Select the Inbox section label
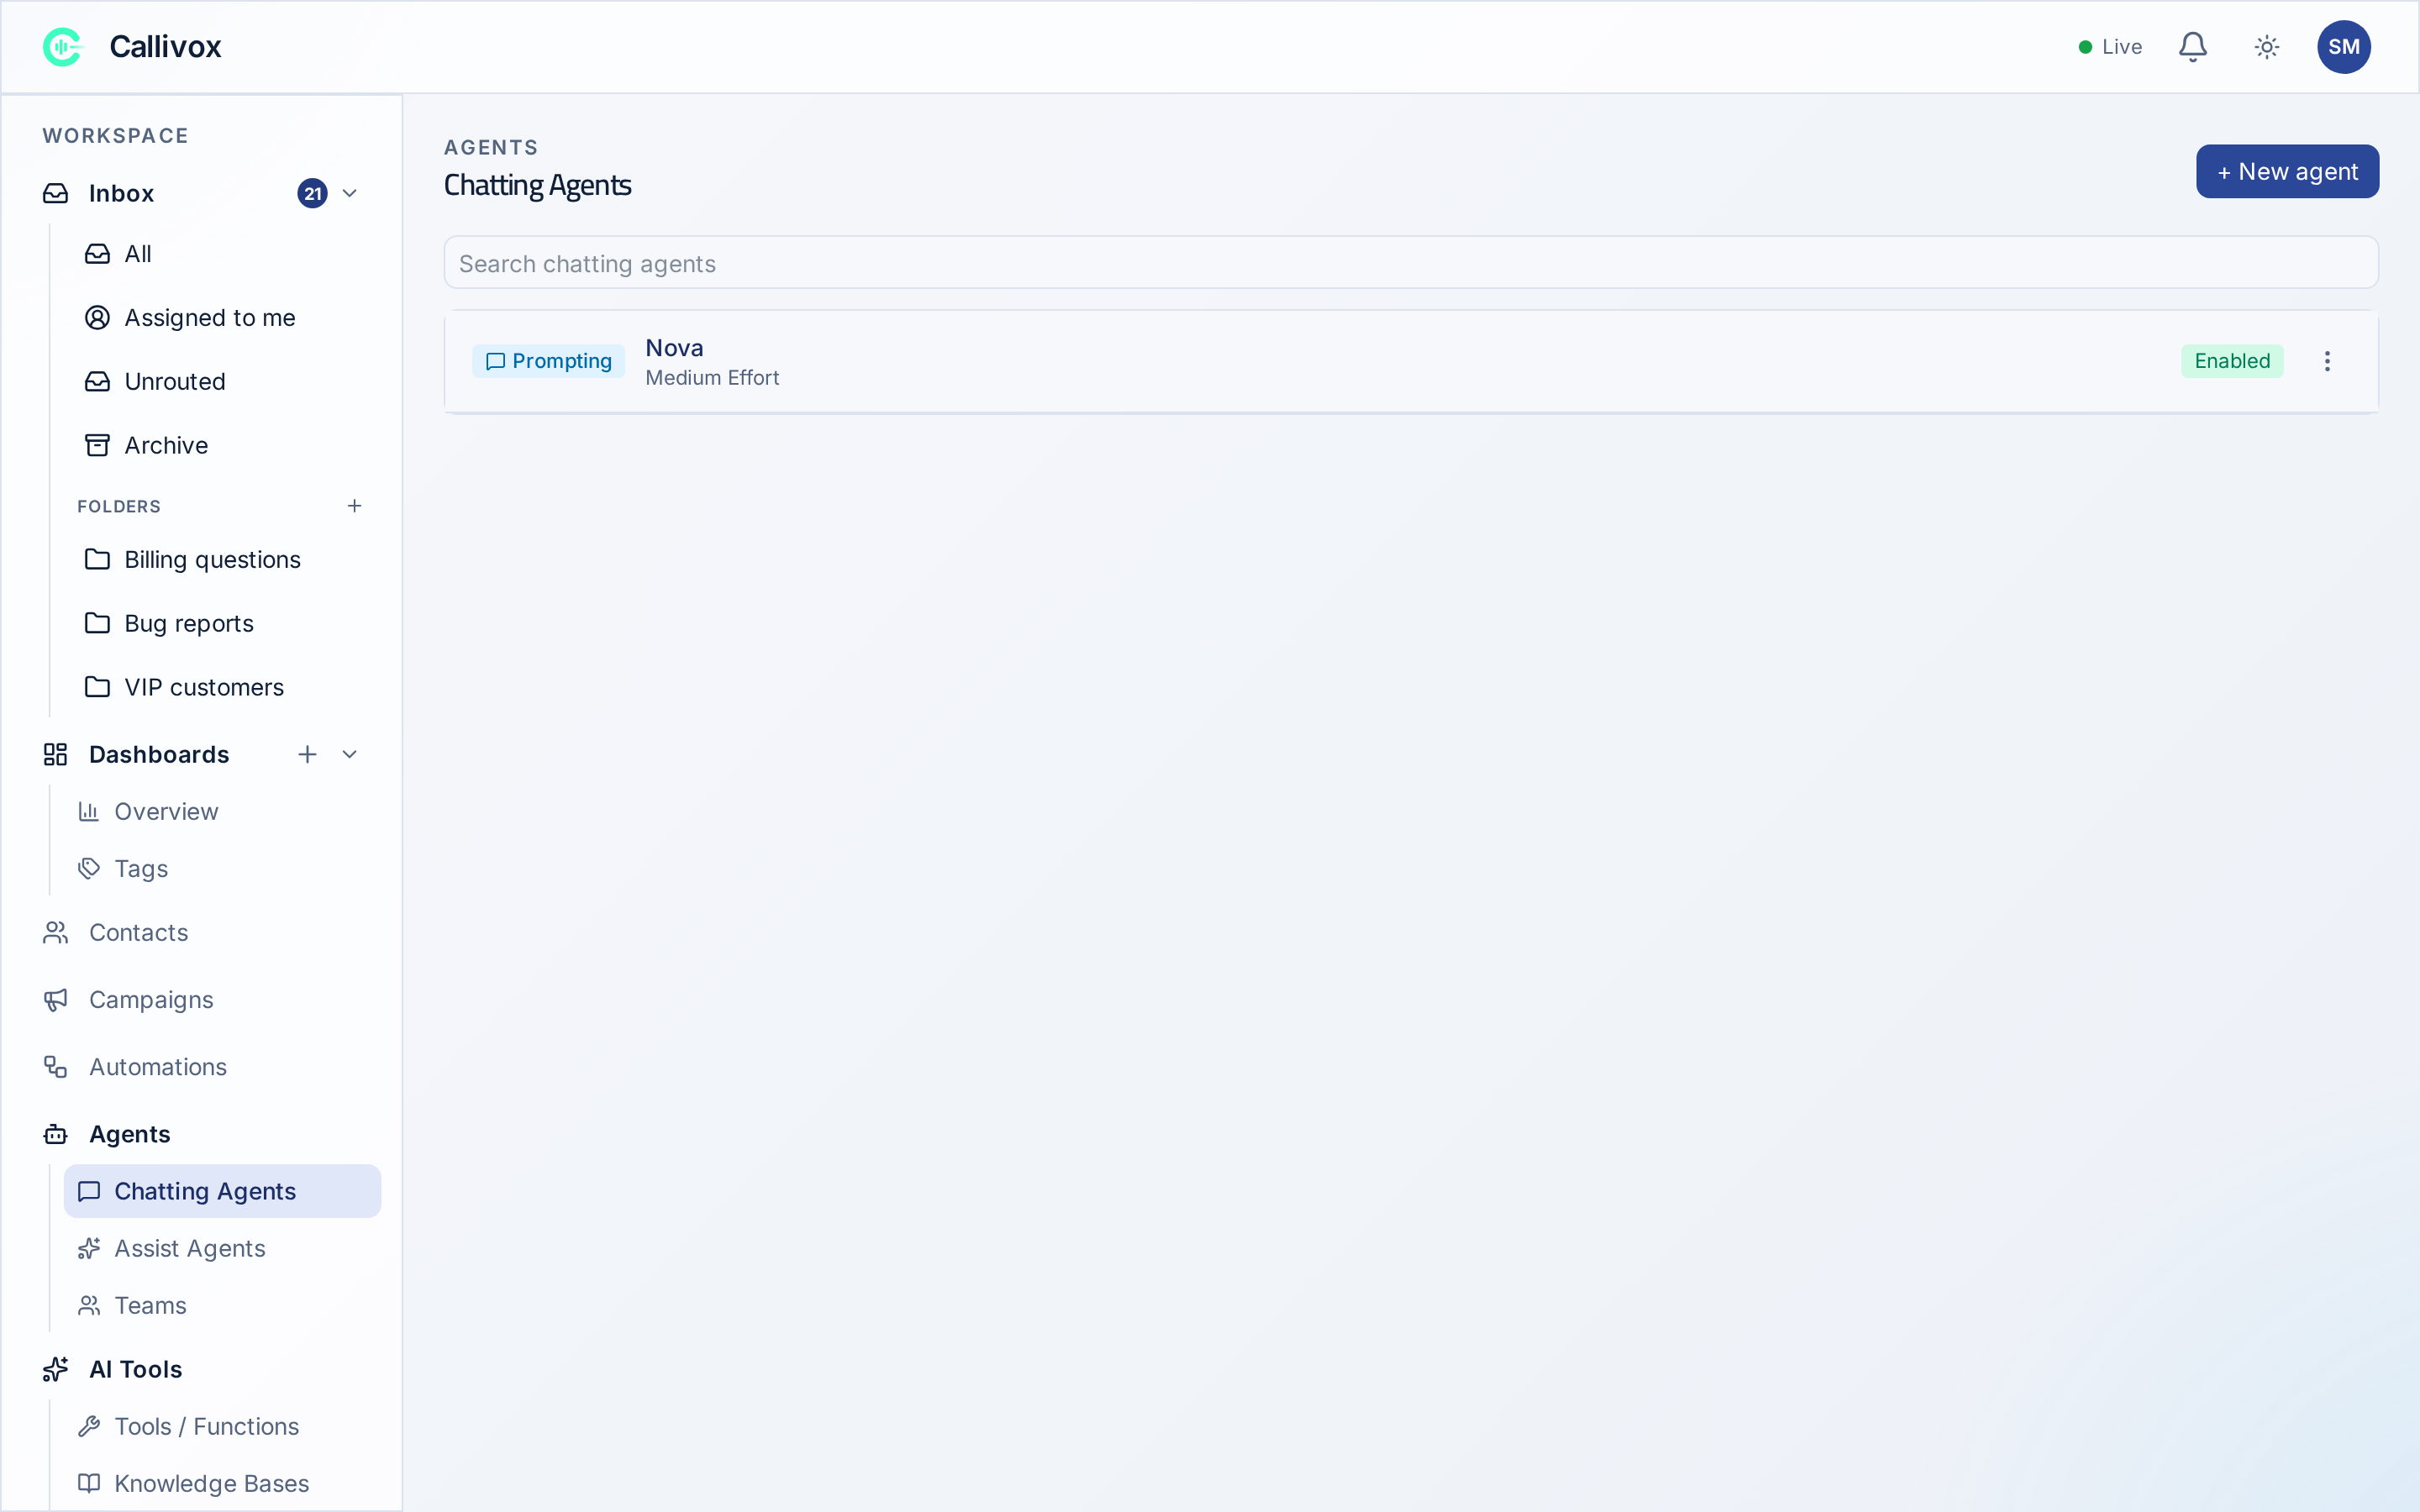The image size is (2420, 1512). pyautogui.click(x=121, y=193)
